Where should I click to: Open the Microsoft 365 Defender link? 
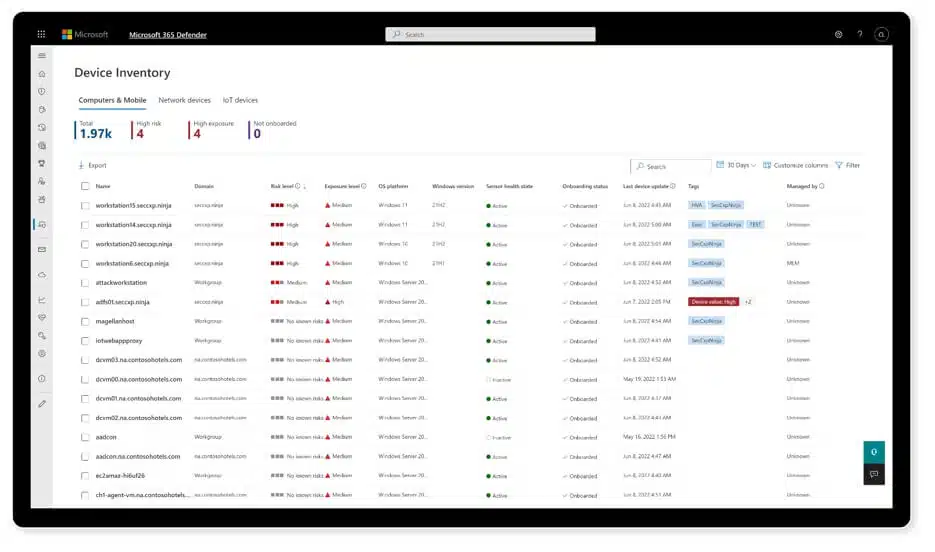[x=168, y=35]
